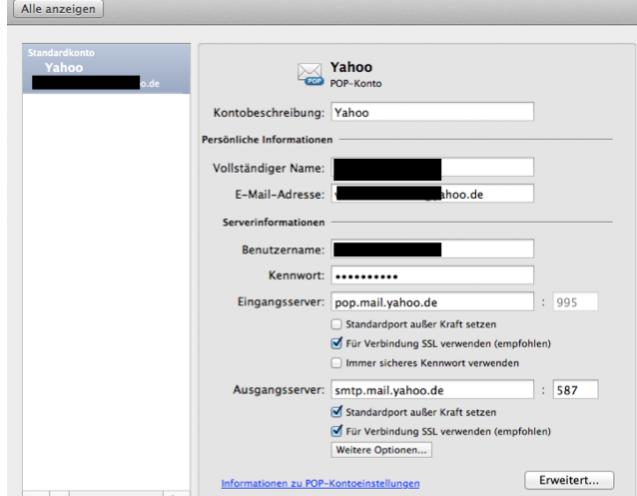Click the outgoing port 587 field

point(575,390)
